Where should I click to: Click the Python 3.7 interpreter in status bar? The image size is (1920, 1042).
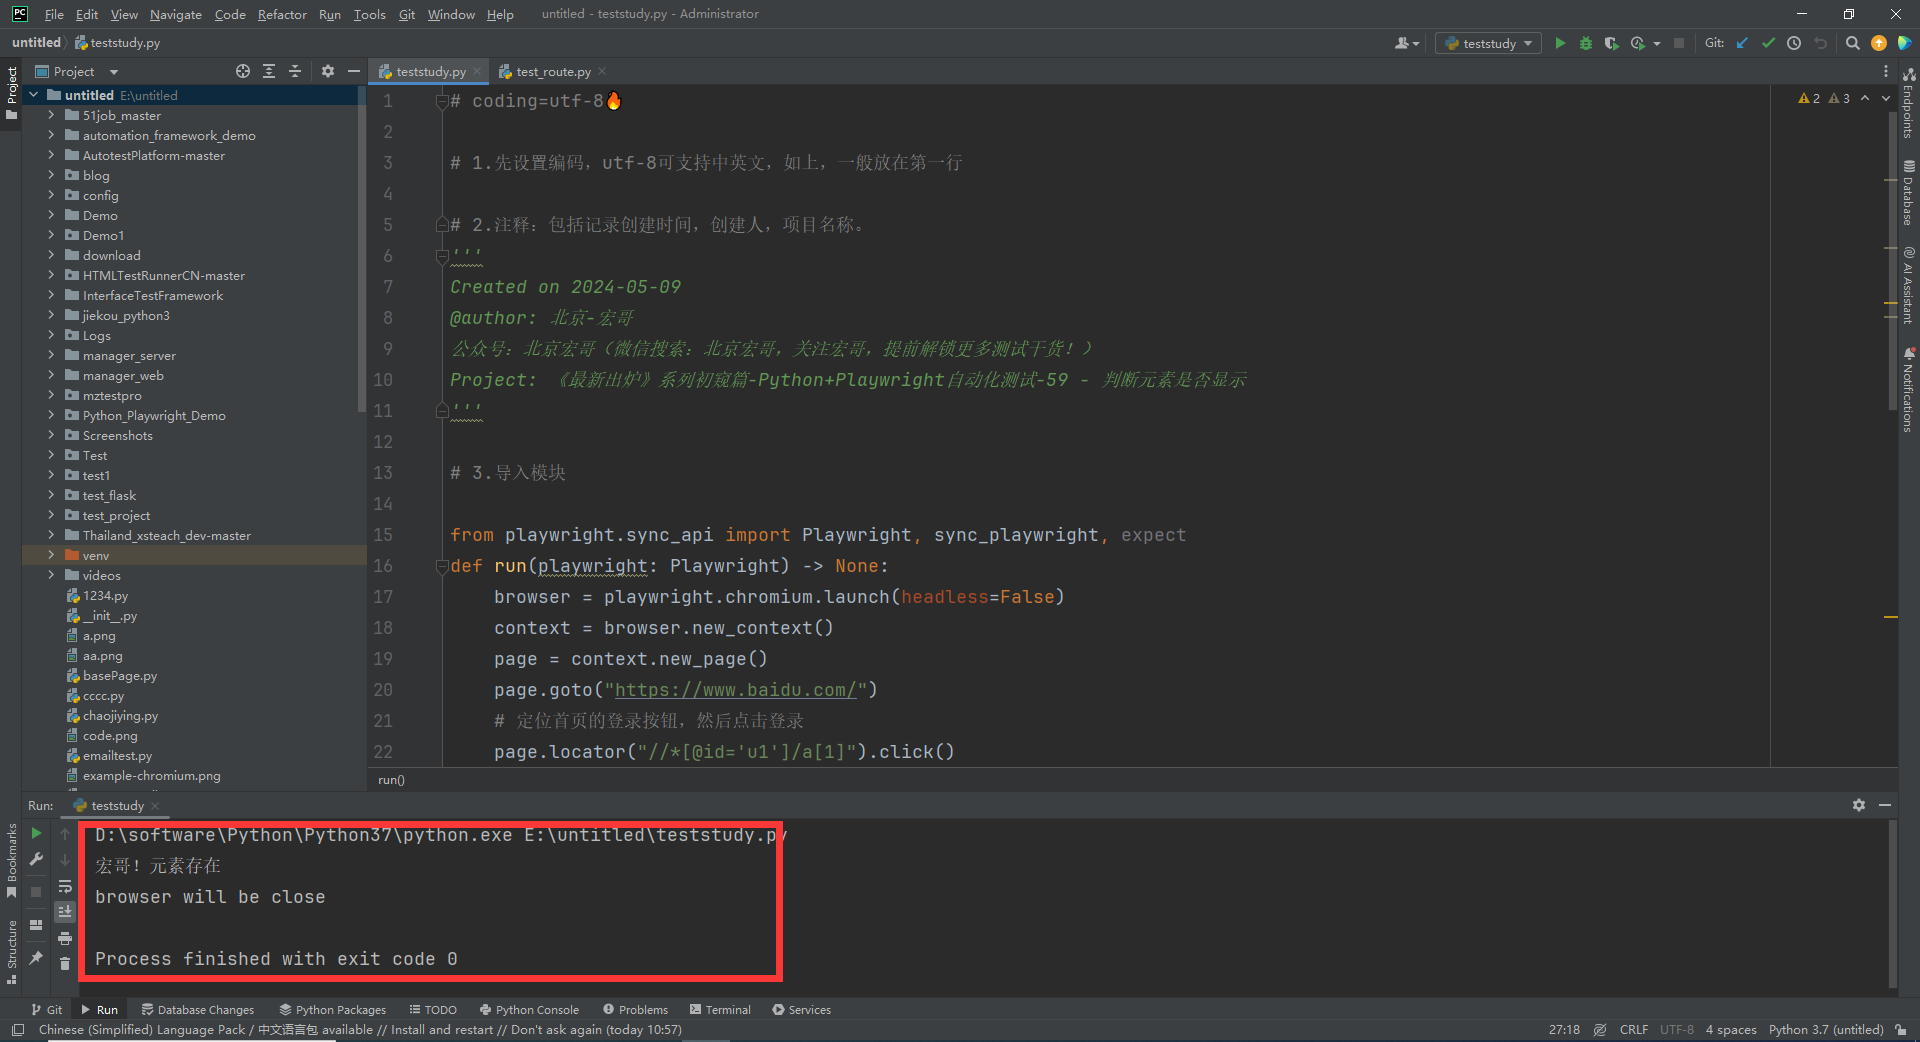point(1826,1030)
